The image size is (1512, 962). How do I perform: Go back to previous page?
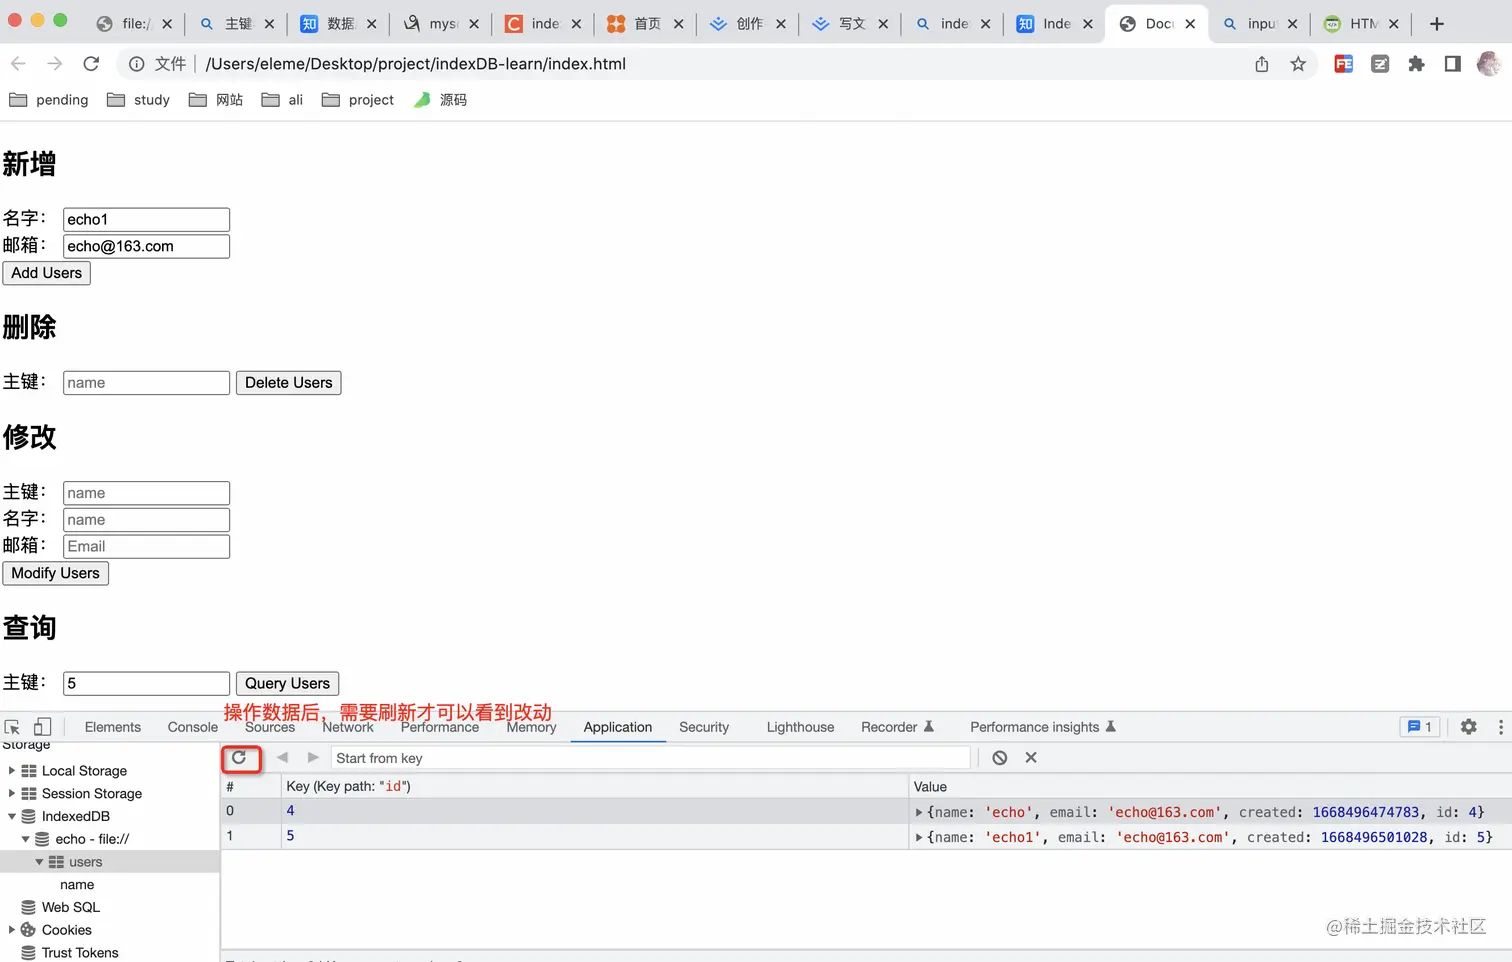pos(18,64)
